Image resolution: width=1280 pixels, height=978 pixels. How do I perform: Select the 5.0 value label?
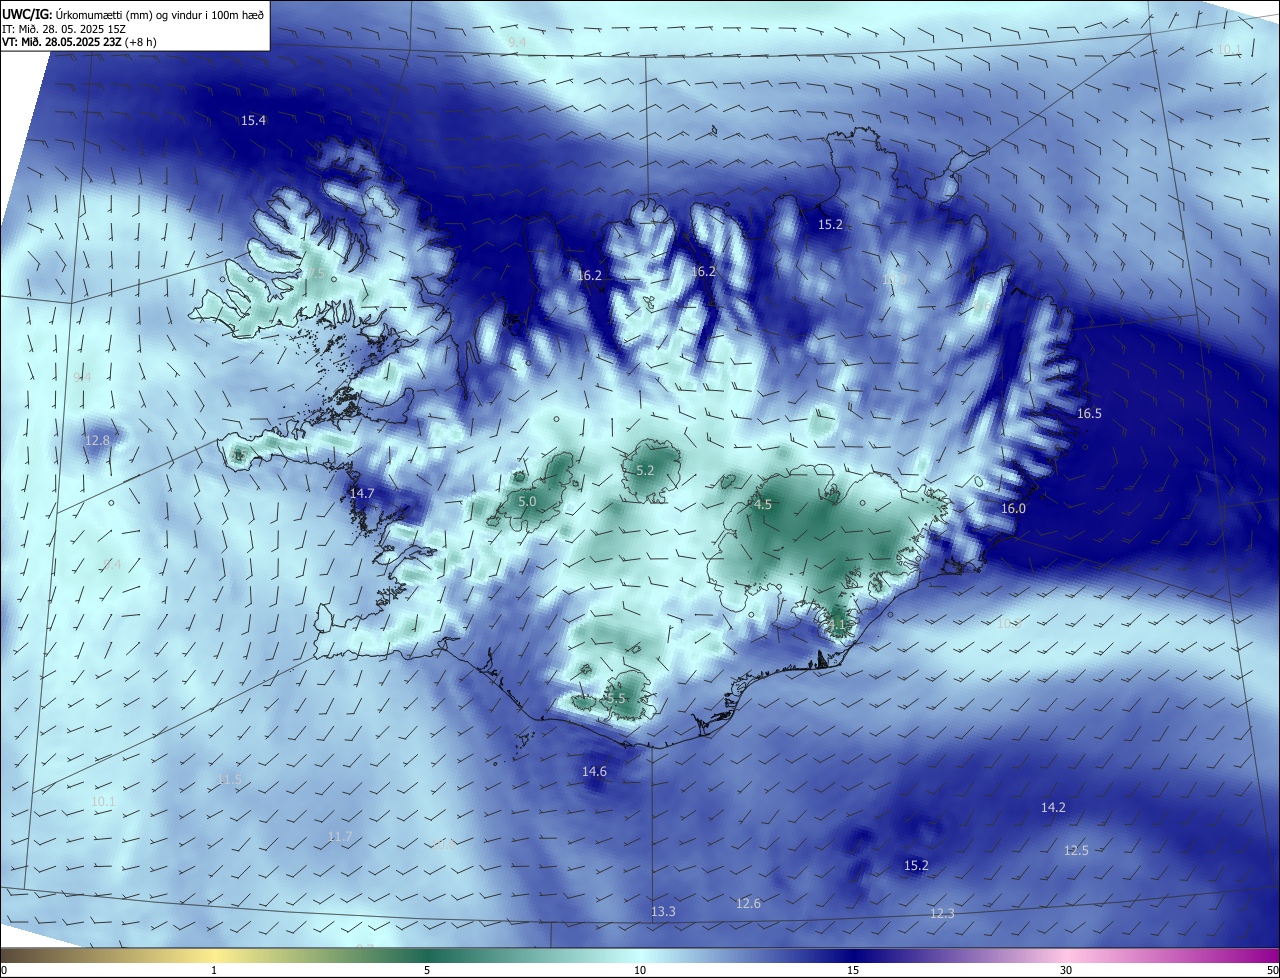[x=527, y=501]
